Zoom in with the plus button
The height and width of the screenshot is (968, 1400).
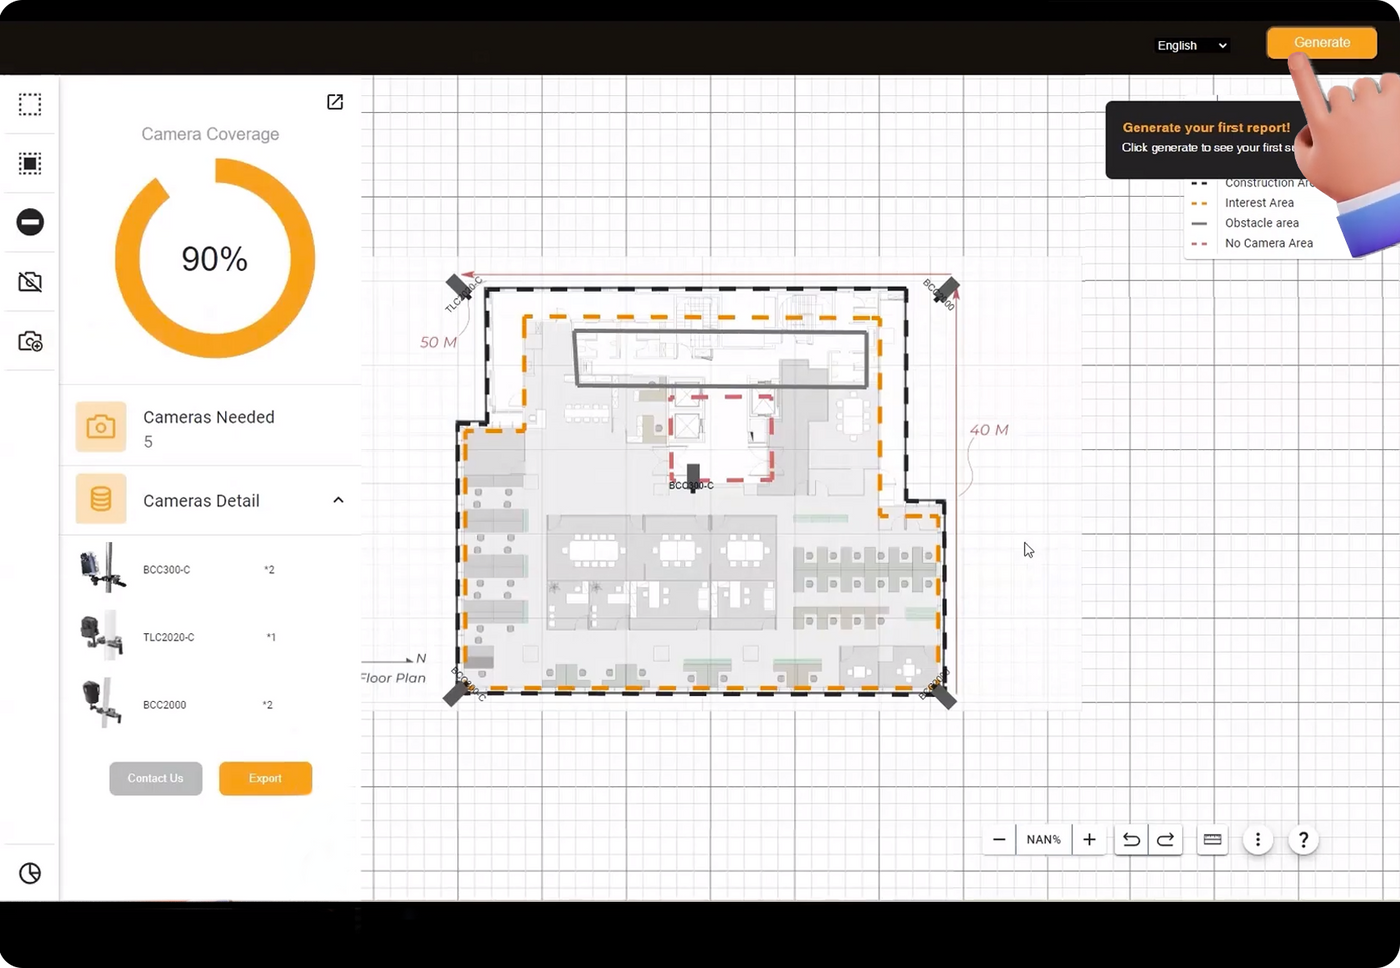point(1089,840)
